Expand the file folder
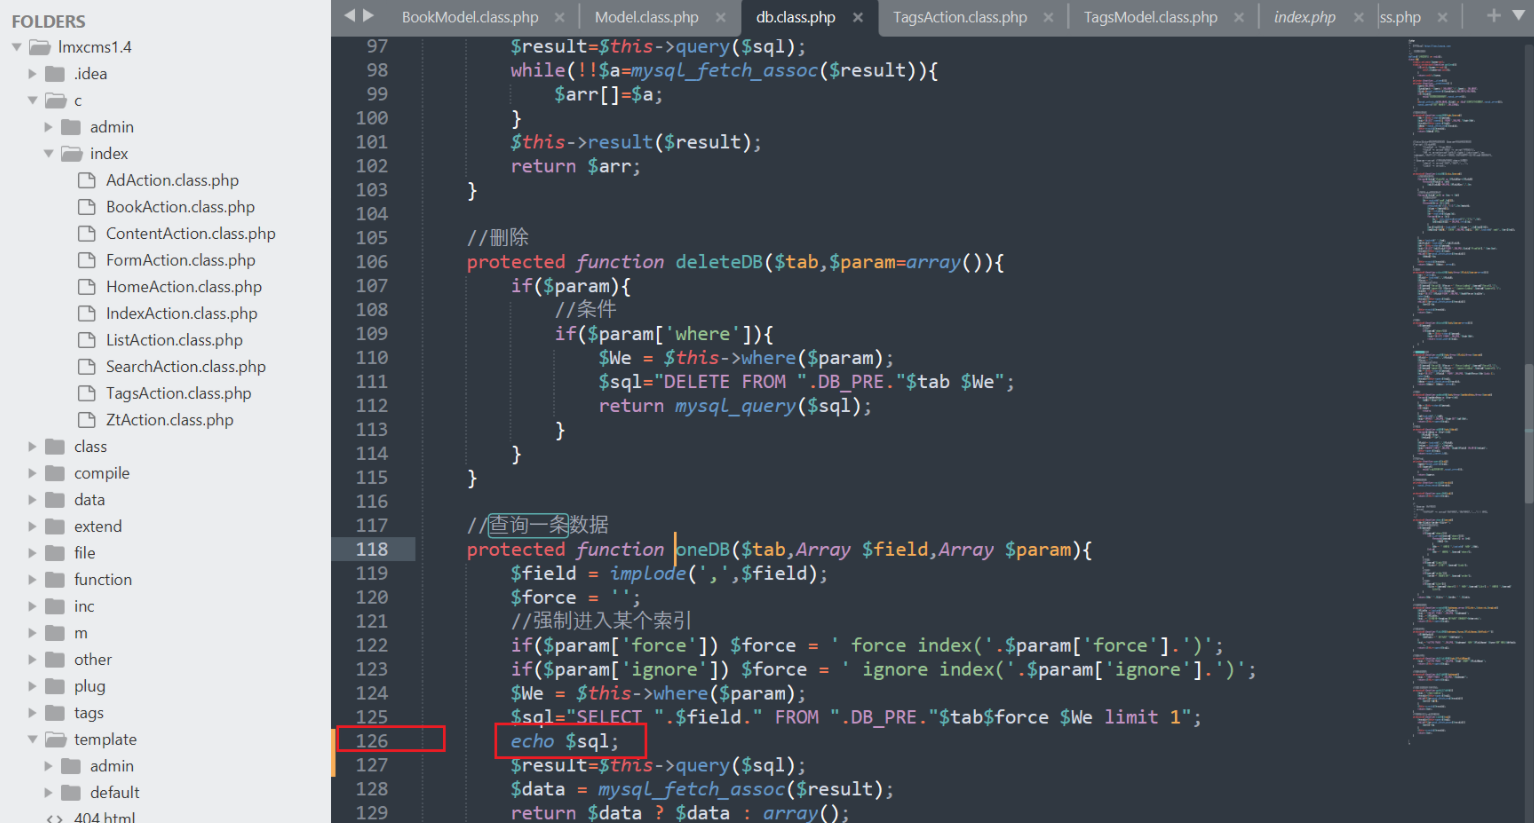 (32, 553)
